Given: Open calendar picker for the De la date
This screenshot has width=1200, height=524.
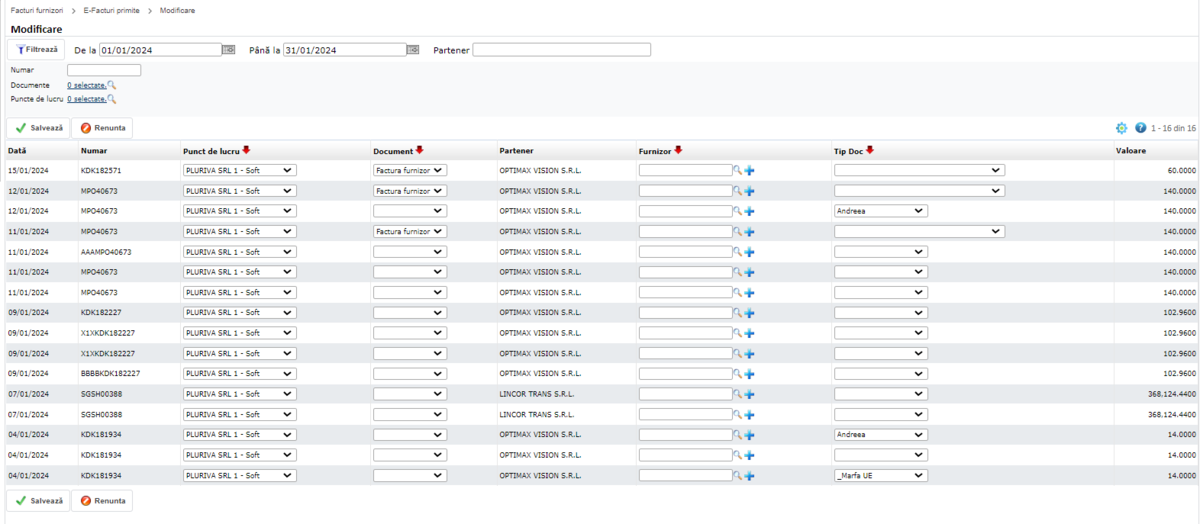Looking at the screenshot, I should pyautogui.click(x=229, y=50).
